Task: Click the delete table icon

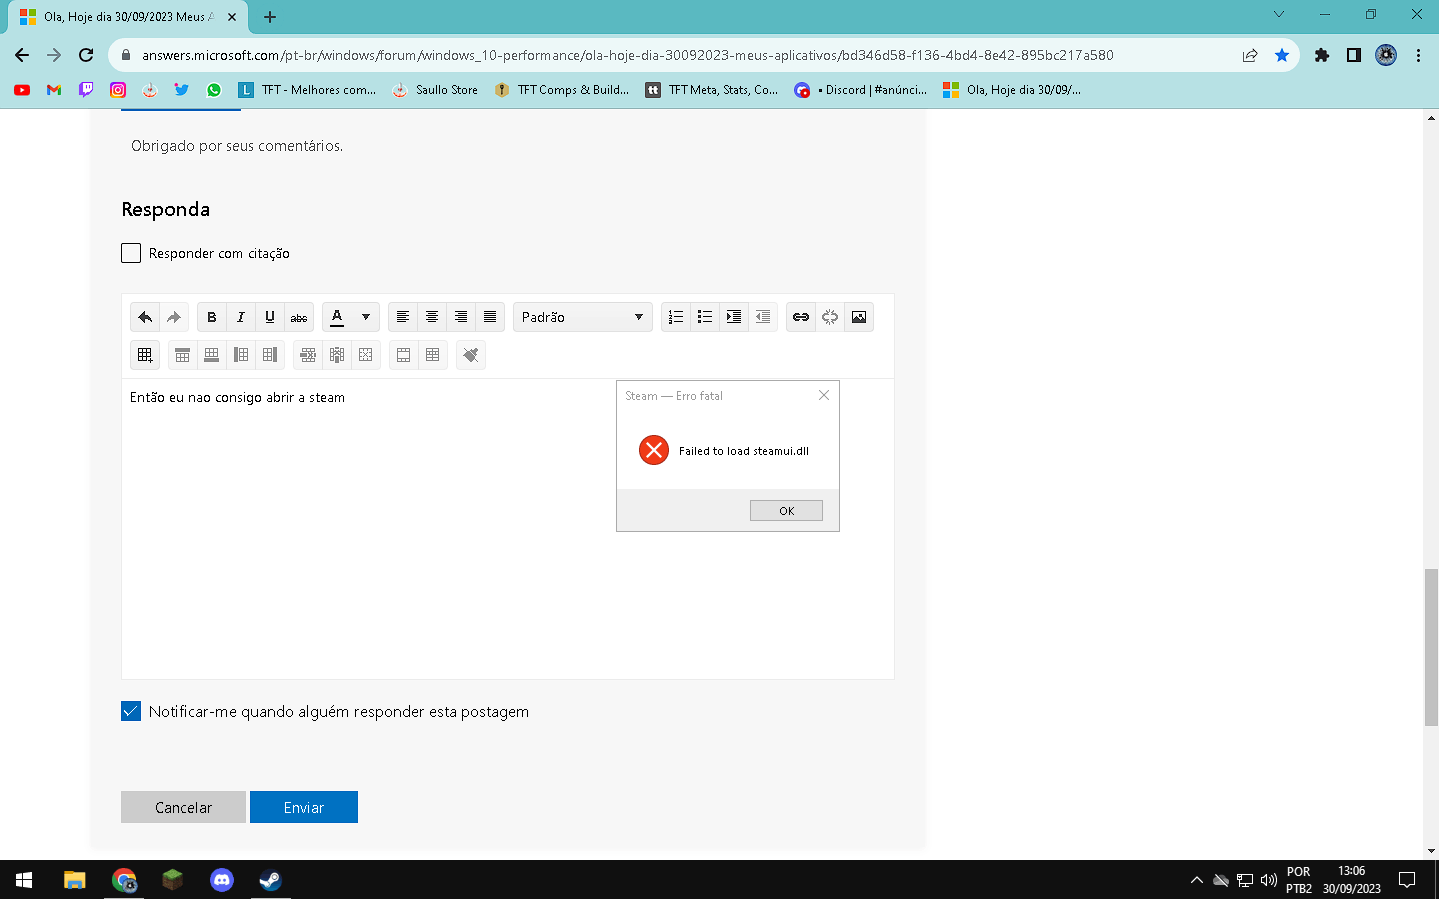Action: (366, 355)
